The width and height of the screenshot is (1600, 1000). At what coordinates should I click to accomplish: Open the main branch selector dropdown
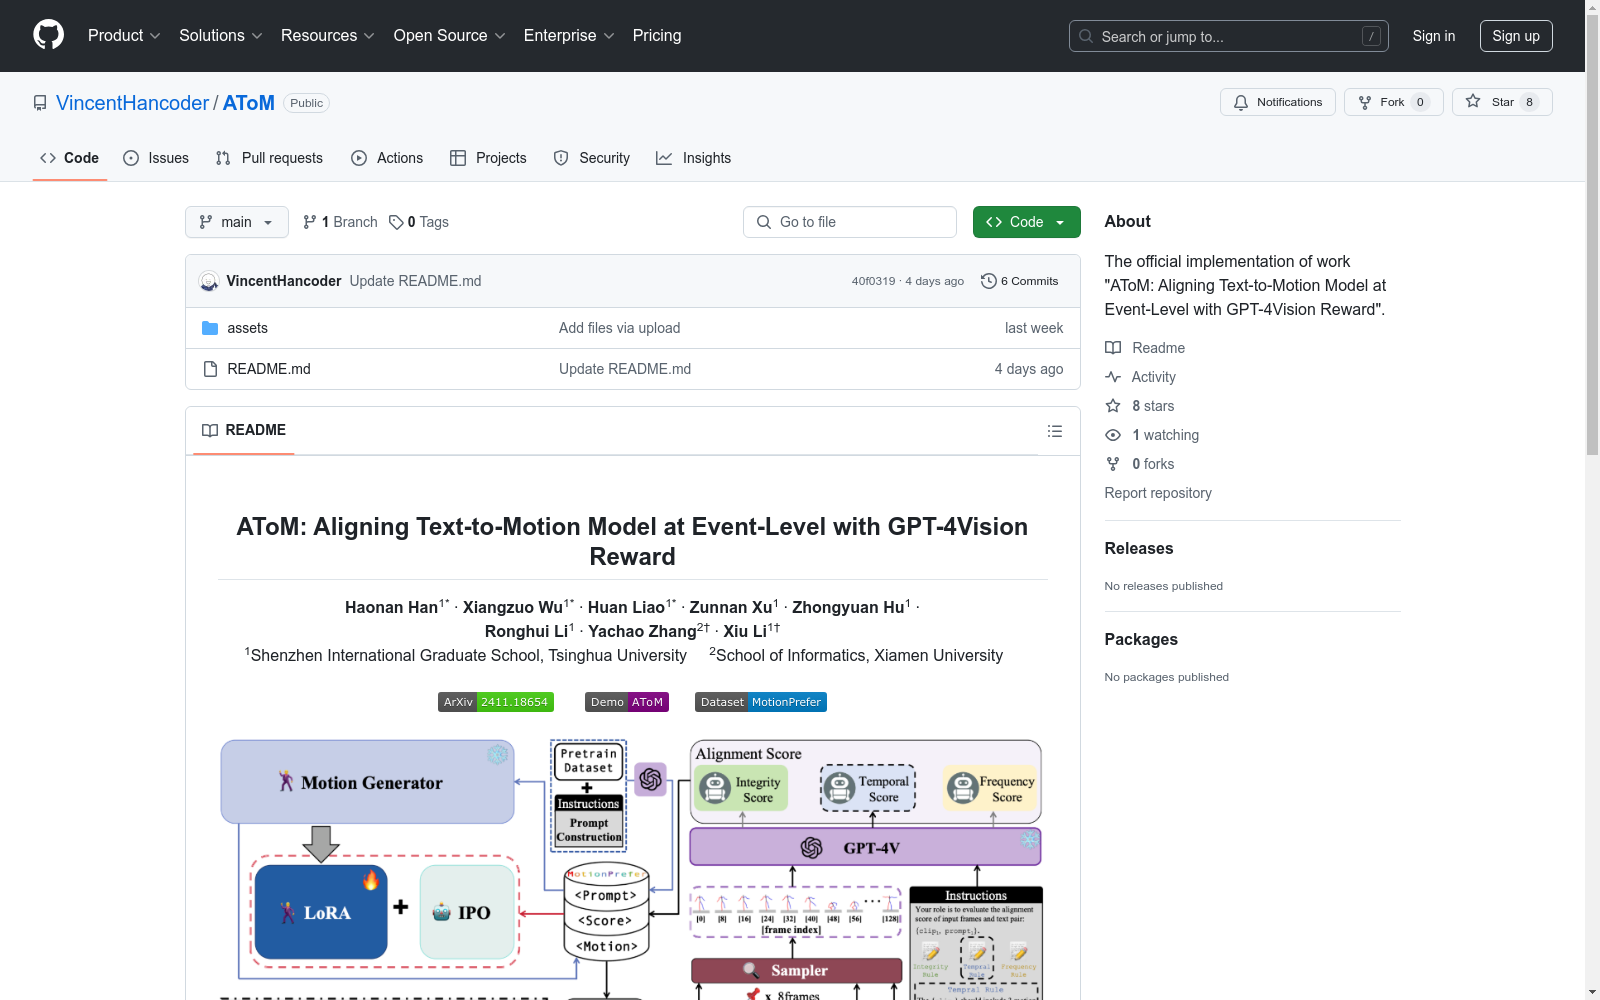pyautogui.click(x=237, y=222)
